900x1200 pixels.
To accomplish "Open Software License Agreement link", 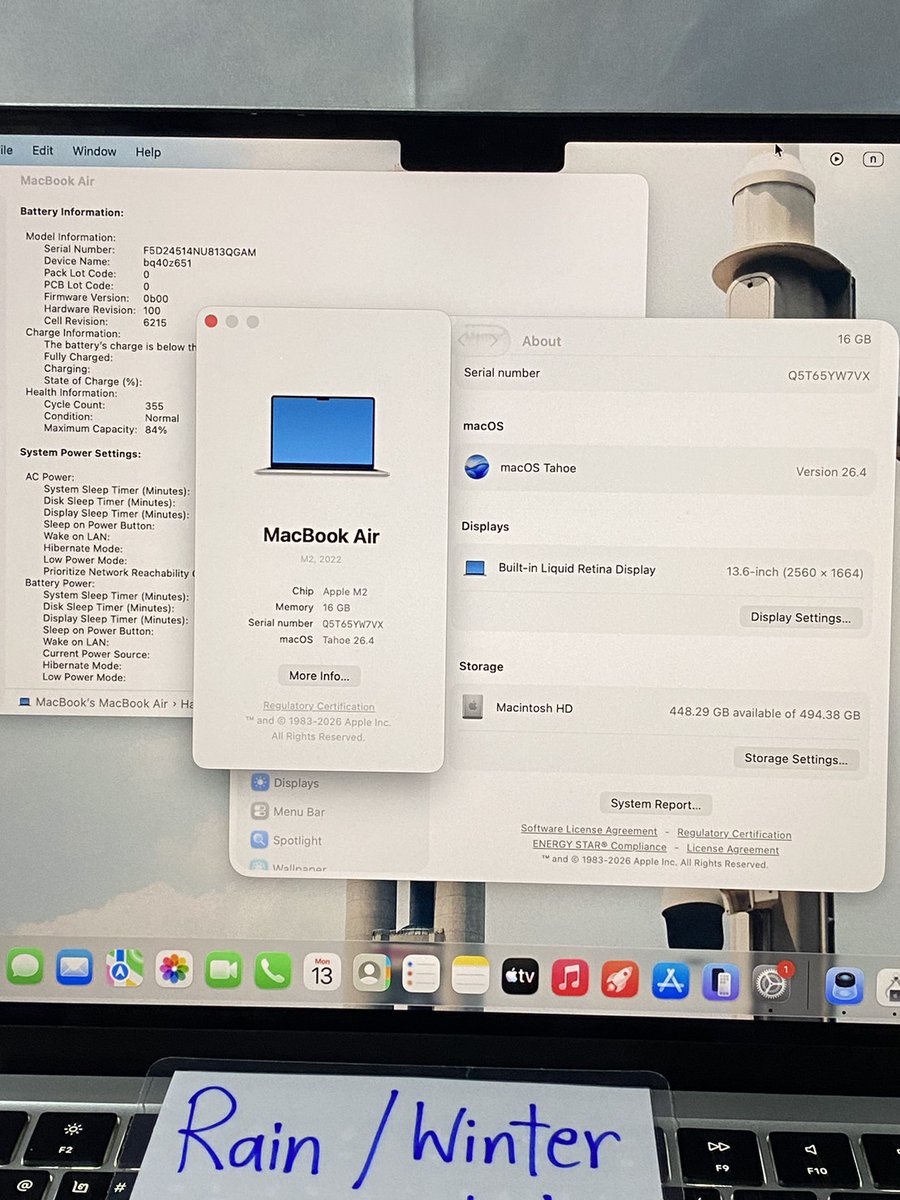I will (589, 830).
